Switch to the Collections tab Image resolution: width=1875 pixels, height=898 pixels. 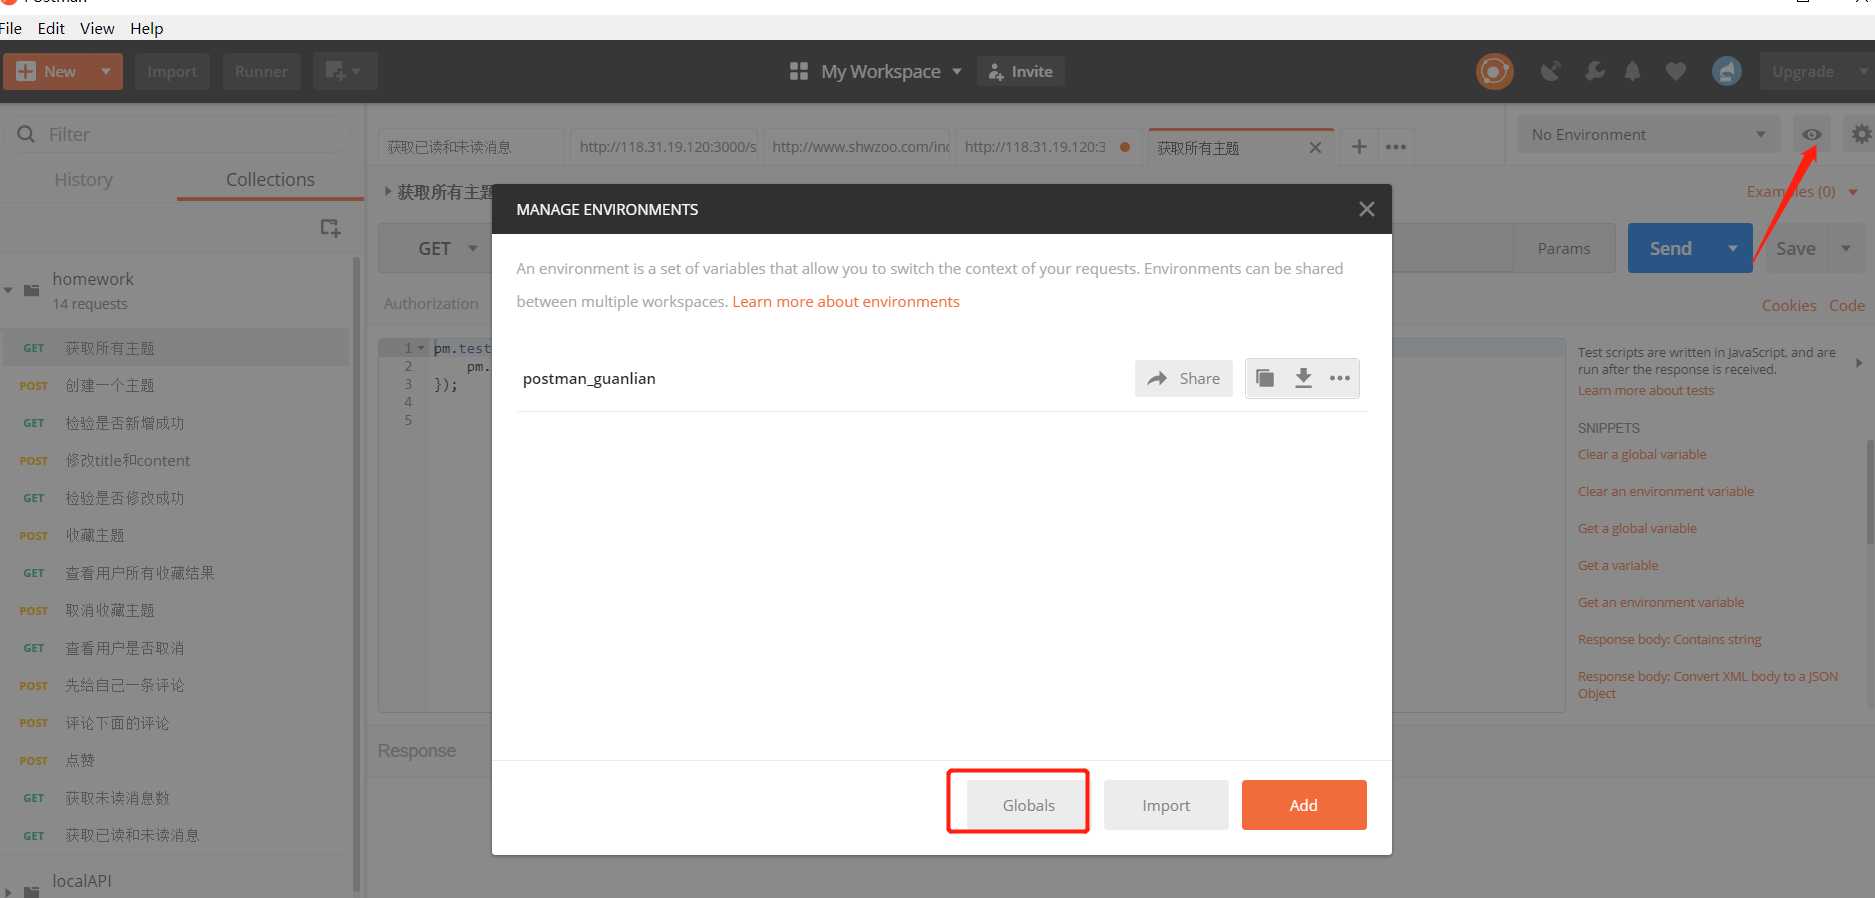tap(270, 179)
